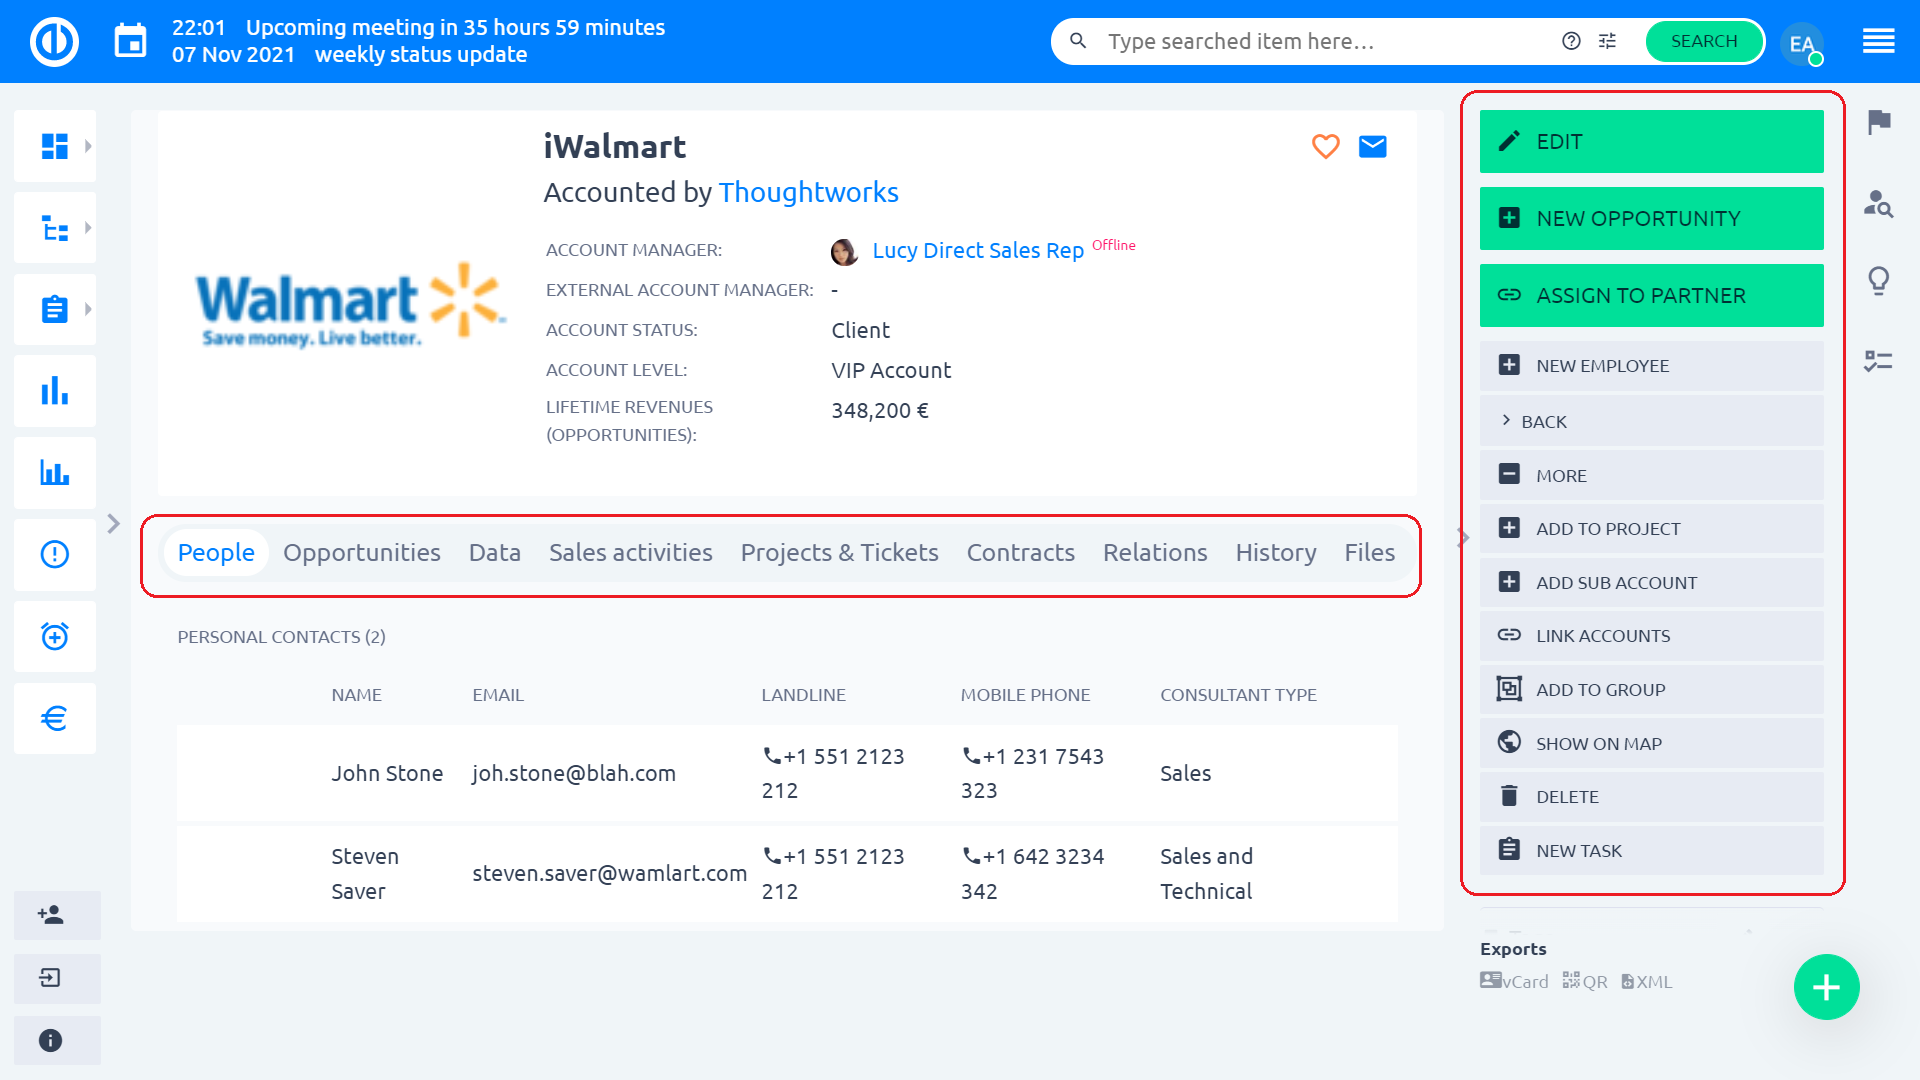Viewport: 1920px width, 1080px height.
Task: Click the ASSIGN TO PARTNER button
Action: 1651,296
